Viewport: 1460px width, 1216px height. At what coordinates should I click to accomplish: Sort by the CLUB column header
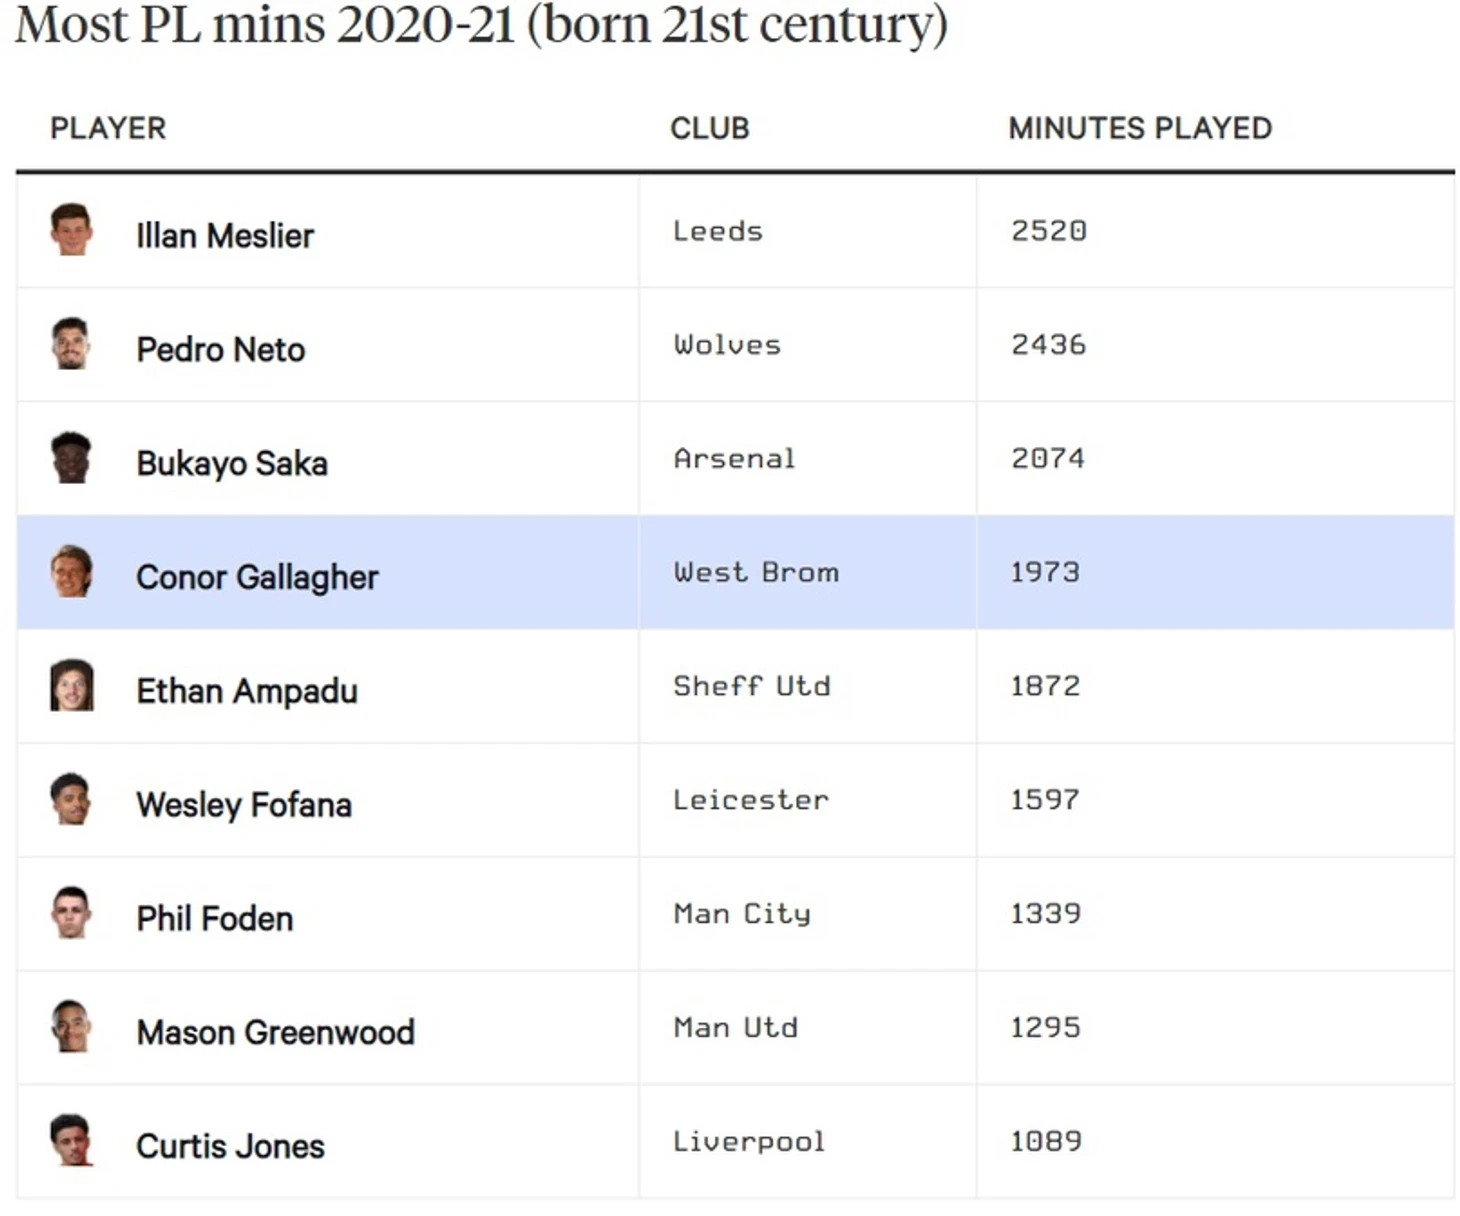click(x=709, y=128)
